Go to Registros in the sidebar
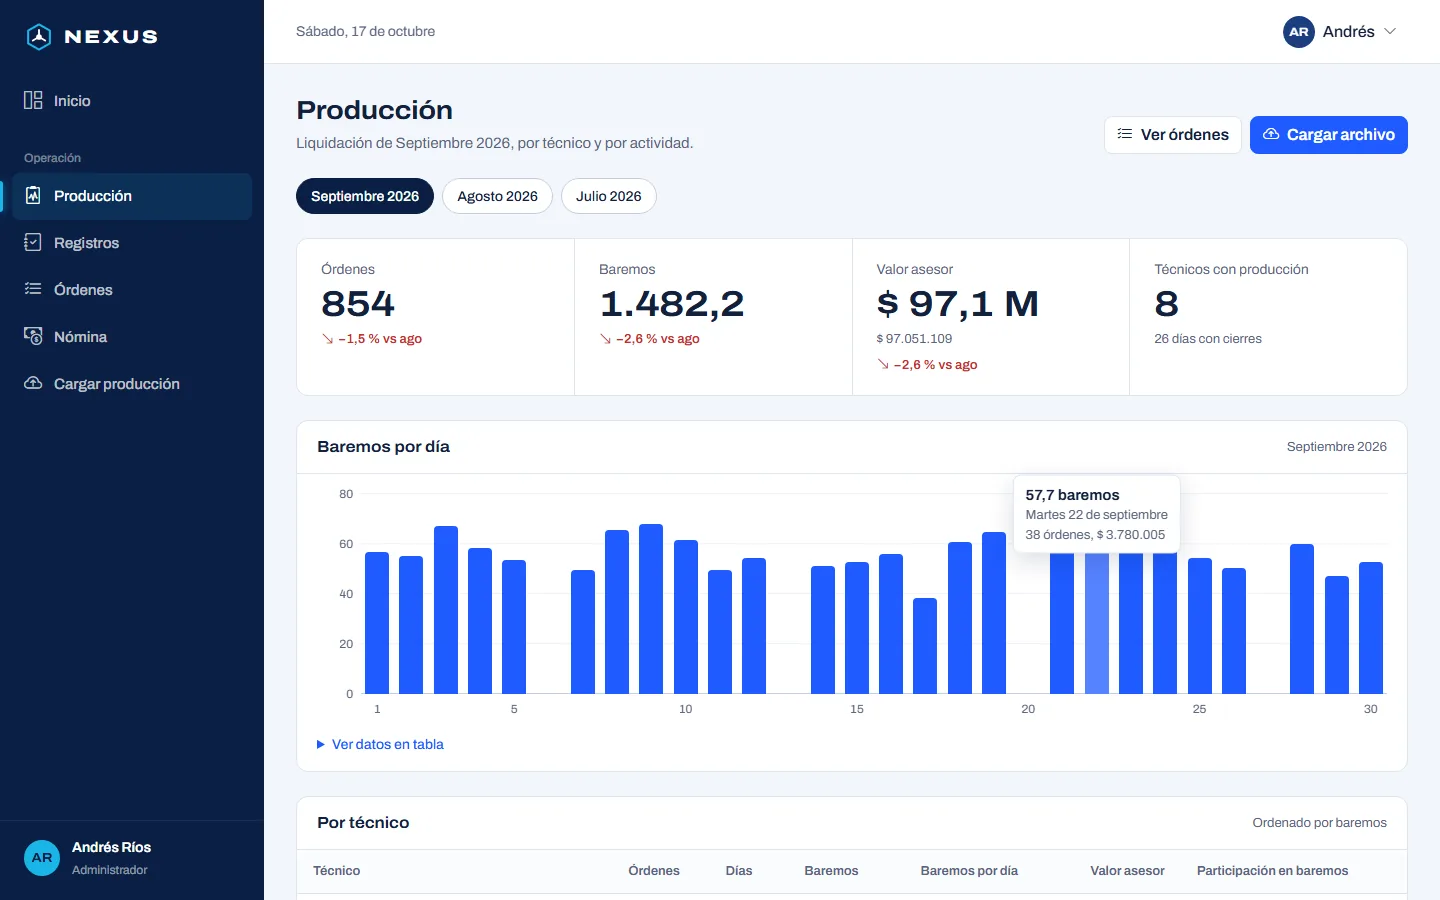The image size is (1440, 900). 132,243
